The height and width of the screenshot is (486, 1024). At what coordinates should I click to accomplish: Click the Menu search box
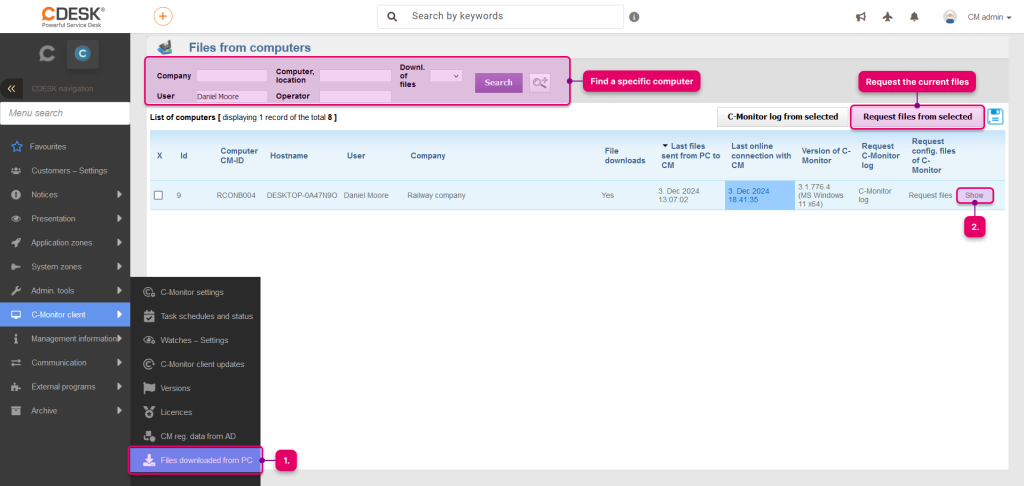pyautogui.click(x=65, y=113)
